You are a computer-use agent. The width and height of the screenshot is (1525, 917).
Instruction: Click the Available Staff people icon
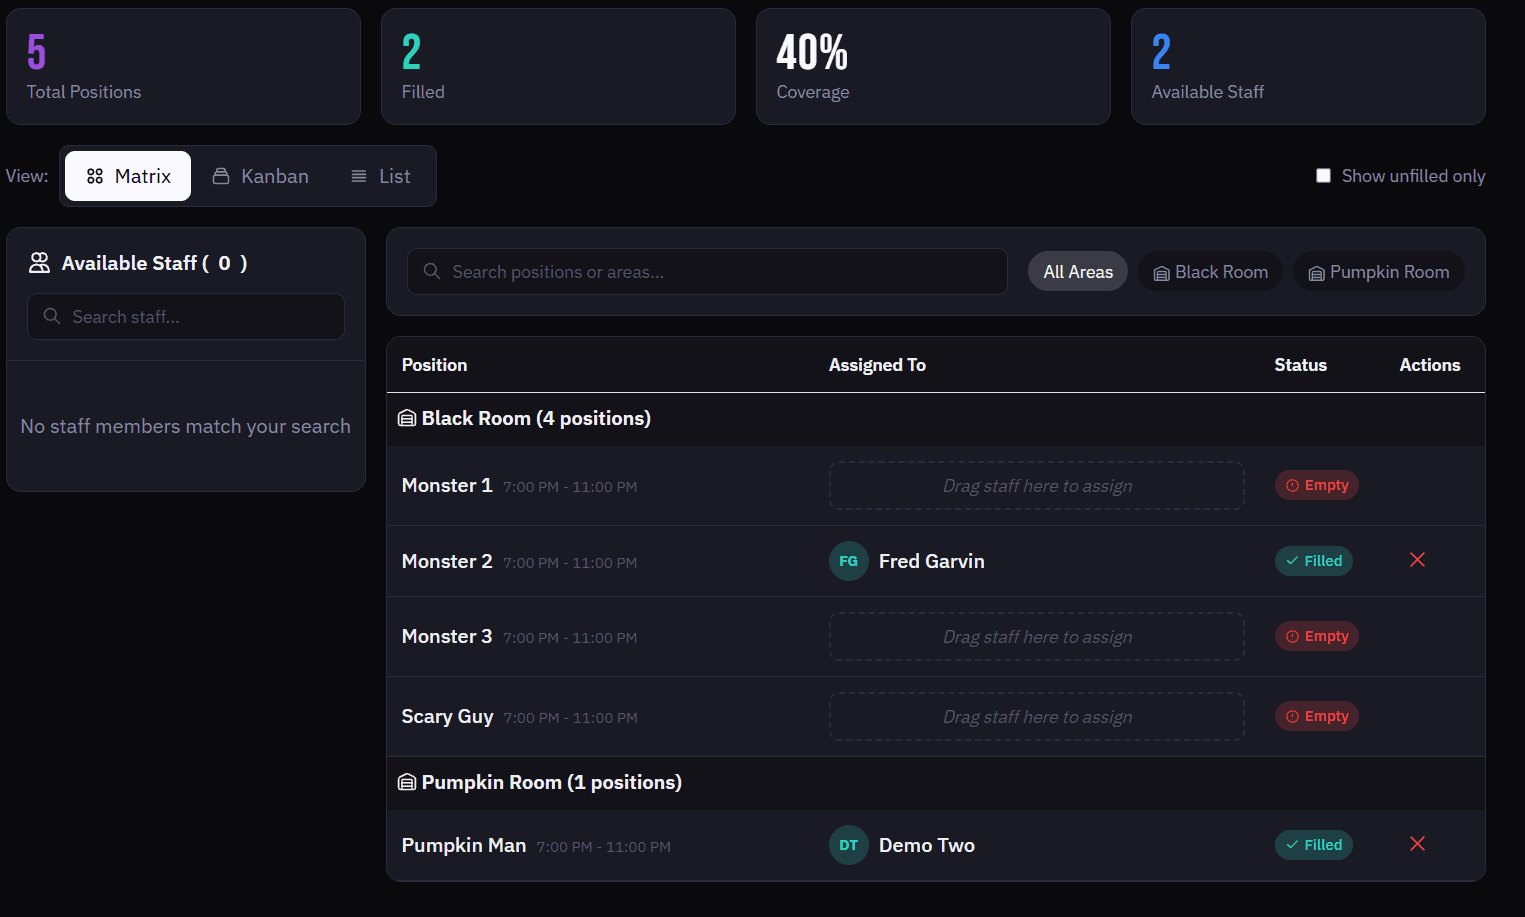[39, 262]
